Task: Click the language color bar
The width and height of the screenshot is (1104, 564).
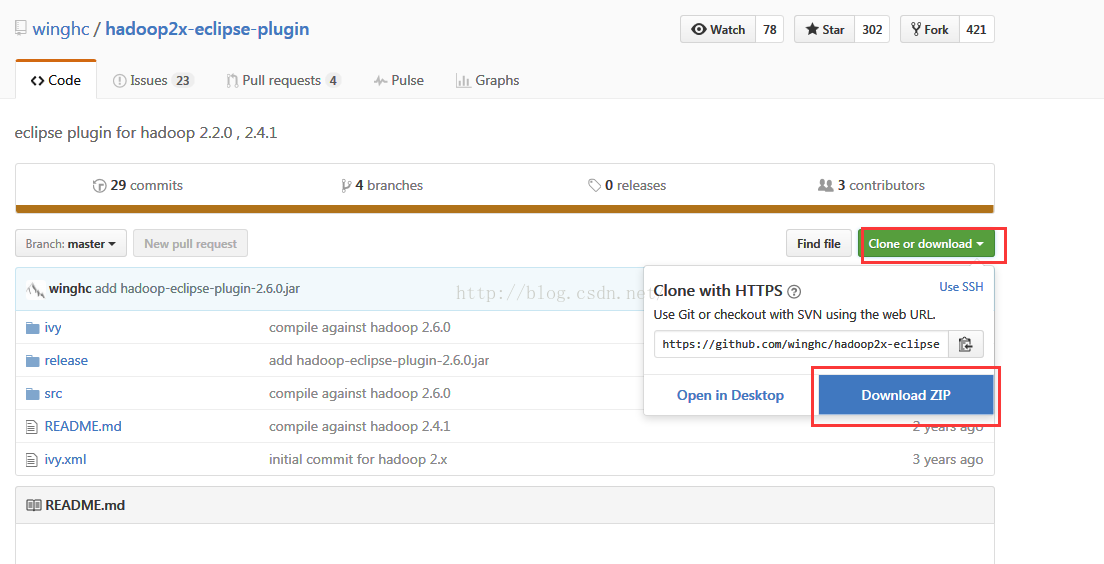Action: tap(504, 209)
